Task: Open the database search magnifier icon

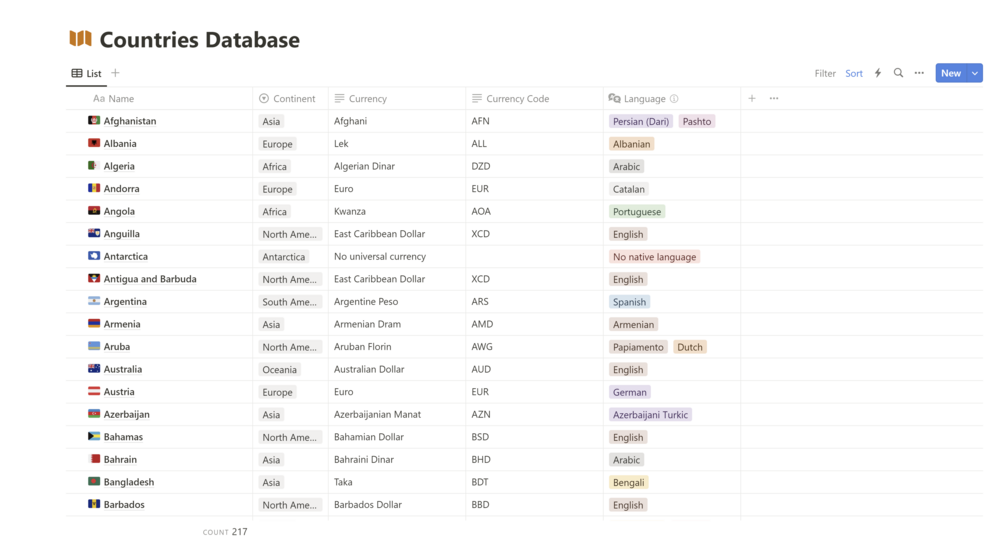Action: [x=898, y=73]
